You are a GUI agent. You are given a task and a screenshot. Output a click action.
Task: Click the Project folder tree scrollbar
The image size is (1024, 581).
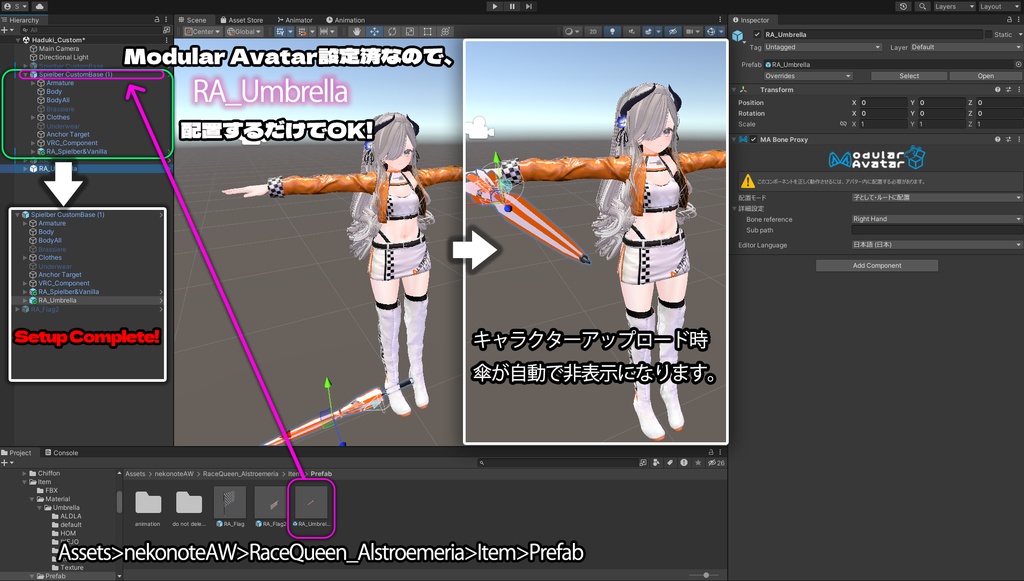tap(119, 502)
